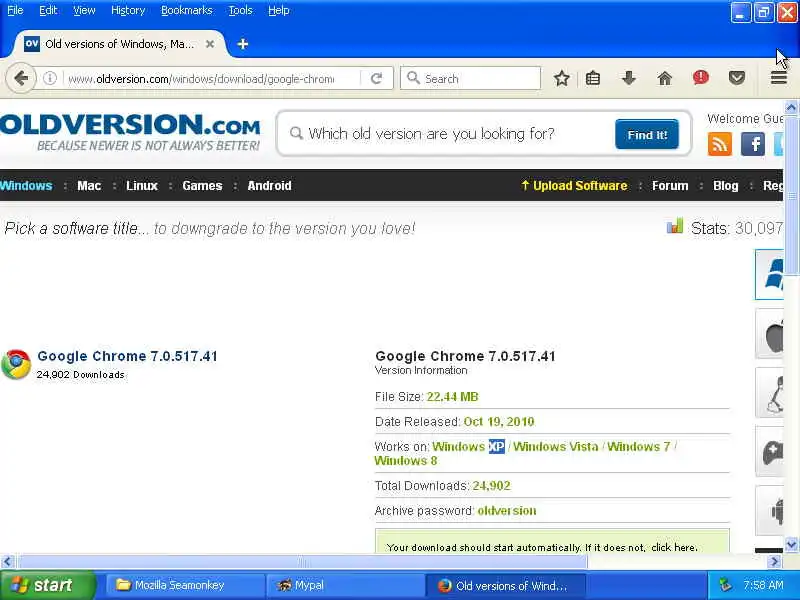This screenshot has height=600, width=800.
Task: Click the vertical scrollbar up arrow
Action: click(x=791, y=108)
